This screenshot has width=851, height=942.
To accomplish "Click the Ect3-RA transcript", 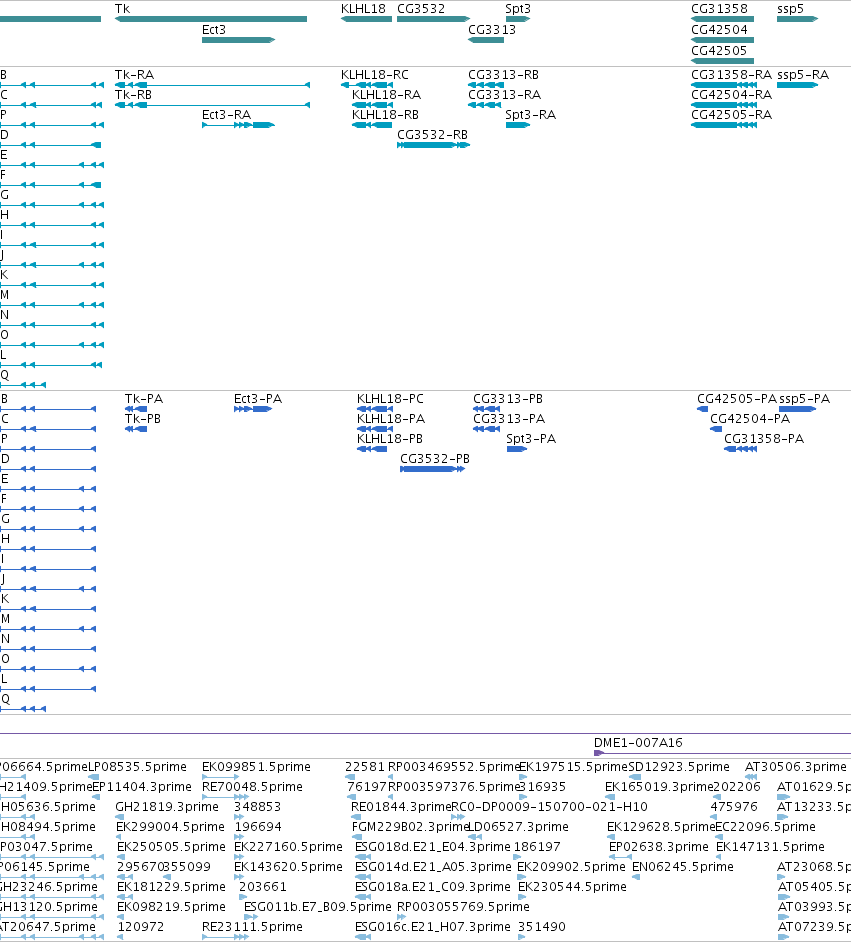I will 238,125.
